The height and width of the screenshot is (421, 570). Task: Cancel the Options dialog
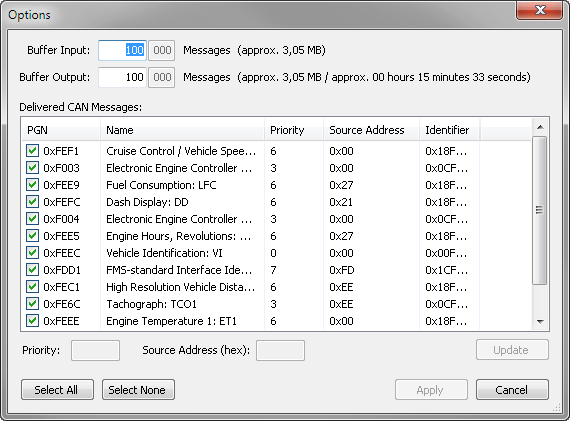coord(513,390)
